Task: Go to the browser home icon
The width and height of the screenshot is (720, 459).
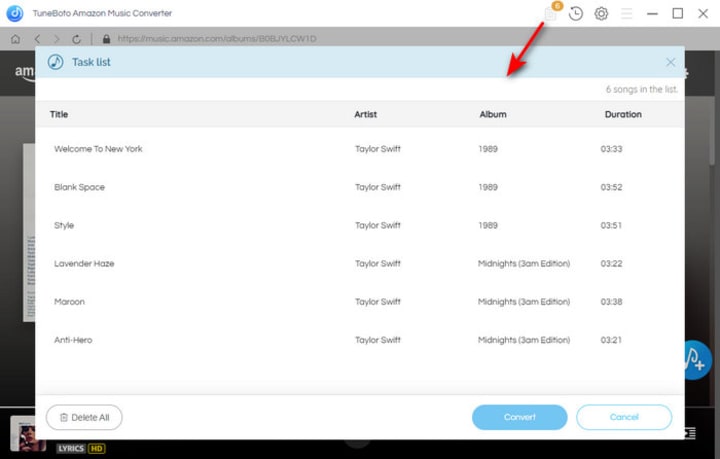Action: tap(16, 39)
